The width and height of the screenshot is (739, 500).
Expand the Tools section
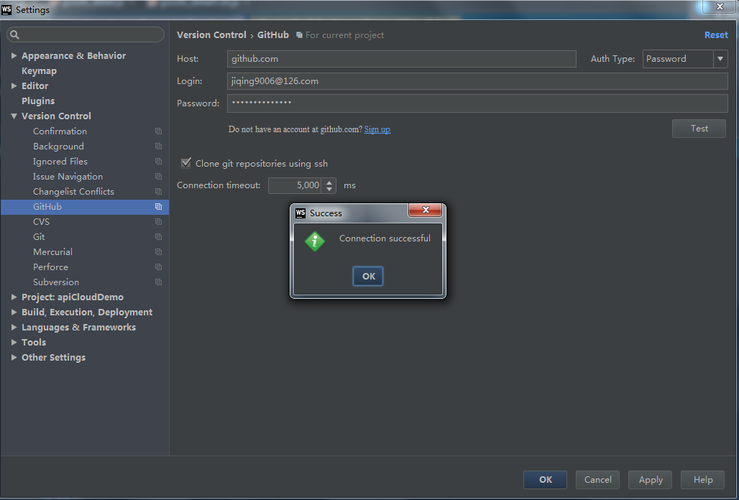tap(14, 342)
